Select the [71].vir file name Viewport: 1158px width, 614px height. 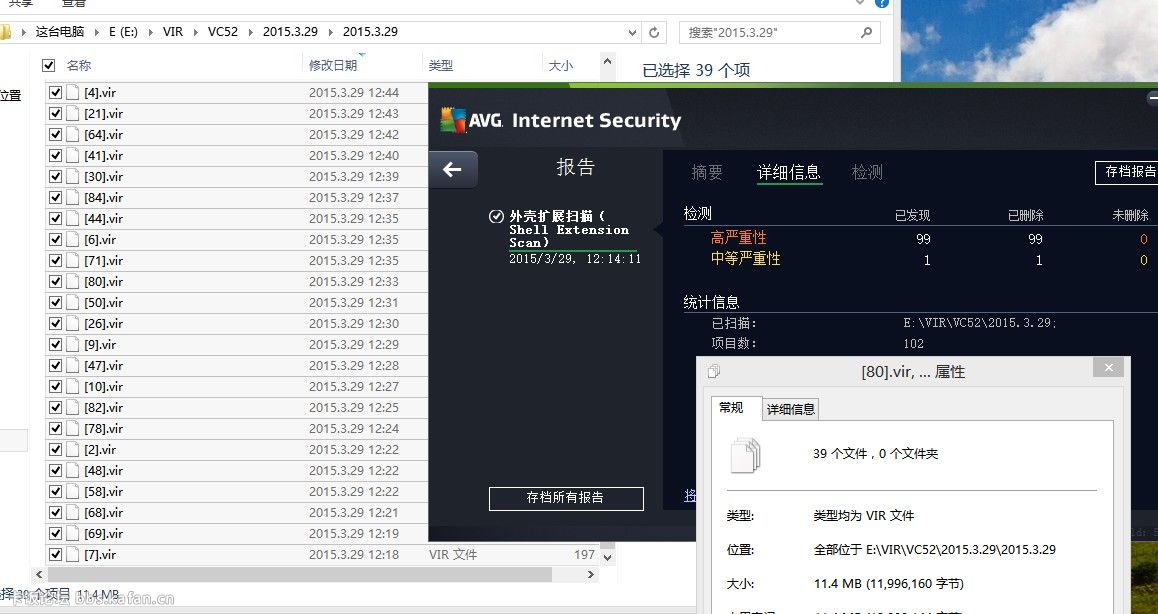coord(103,261)
